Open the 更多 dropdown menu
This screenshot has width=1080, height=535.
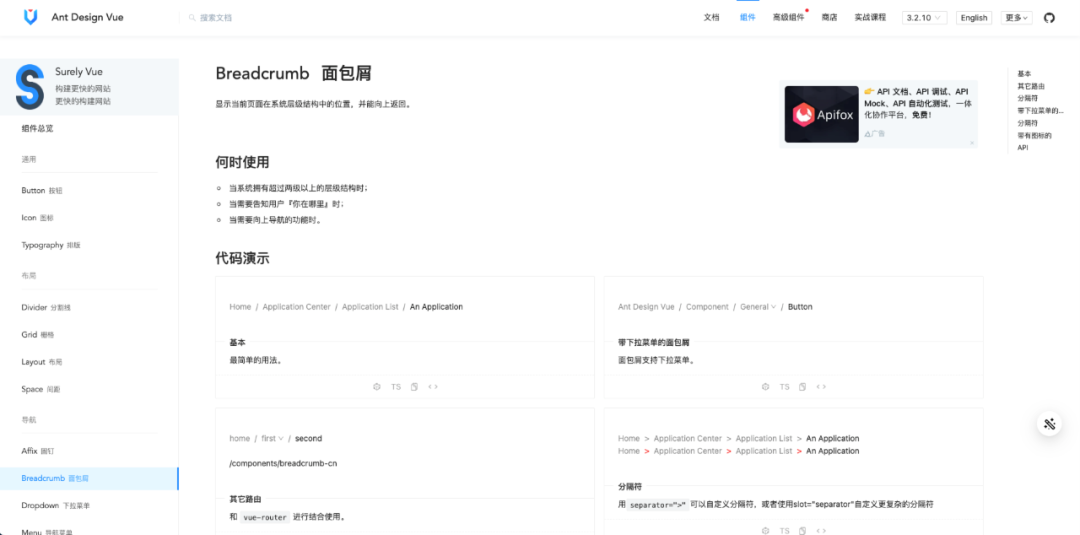pos(1017,18)
